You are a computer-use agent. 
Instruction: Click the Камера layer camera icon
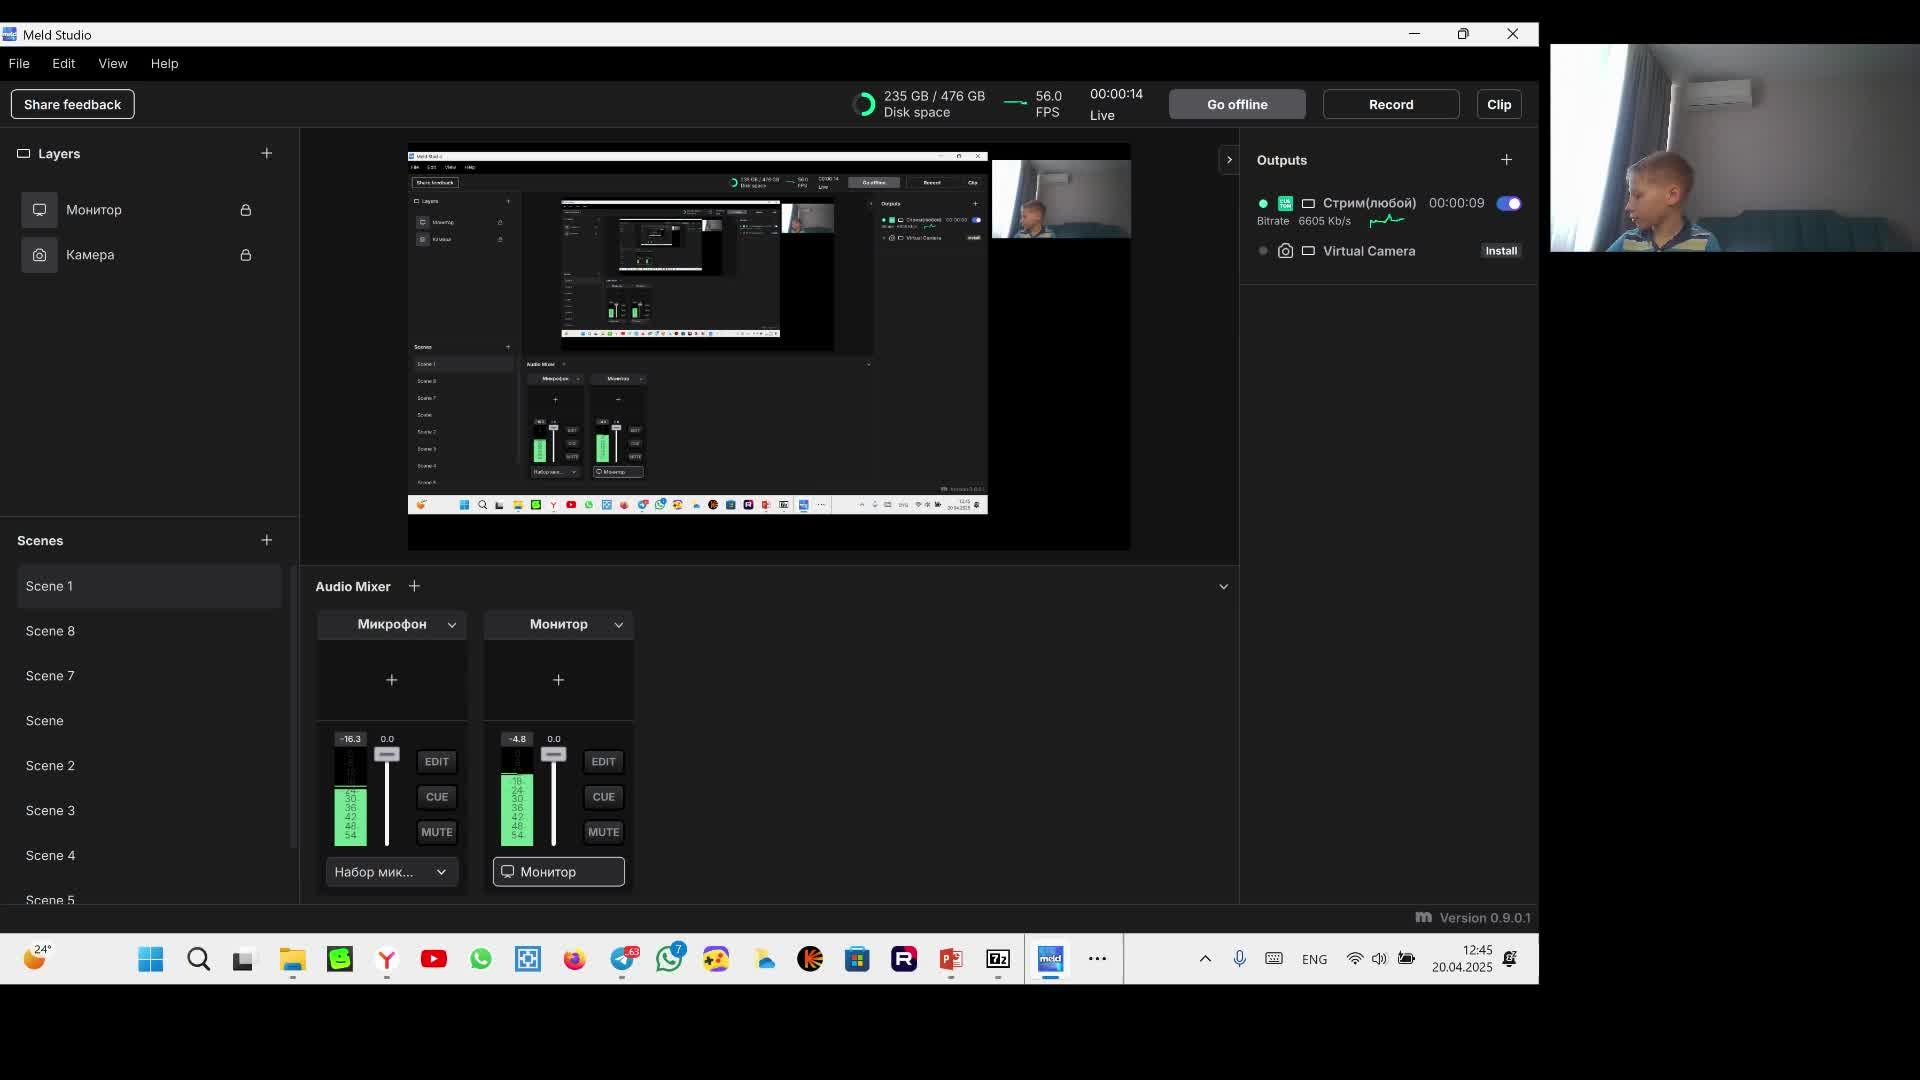tap(39, 255)
